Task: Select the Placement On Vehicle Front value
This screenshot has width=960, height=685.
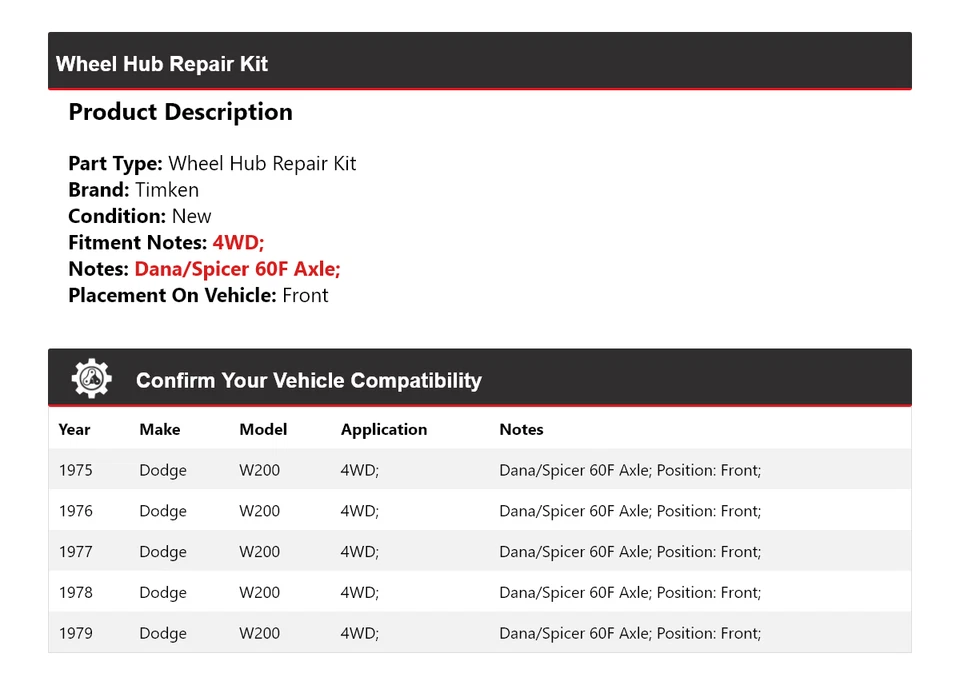Action: [x=305, y=295]
